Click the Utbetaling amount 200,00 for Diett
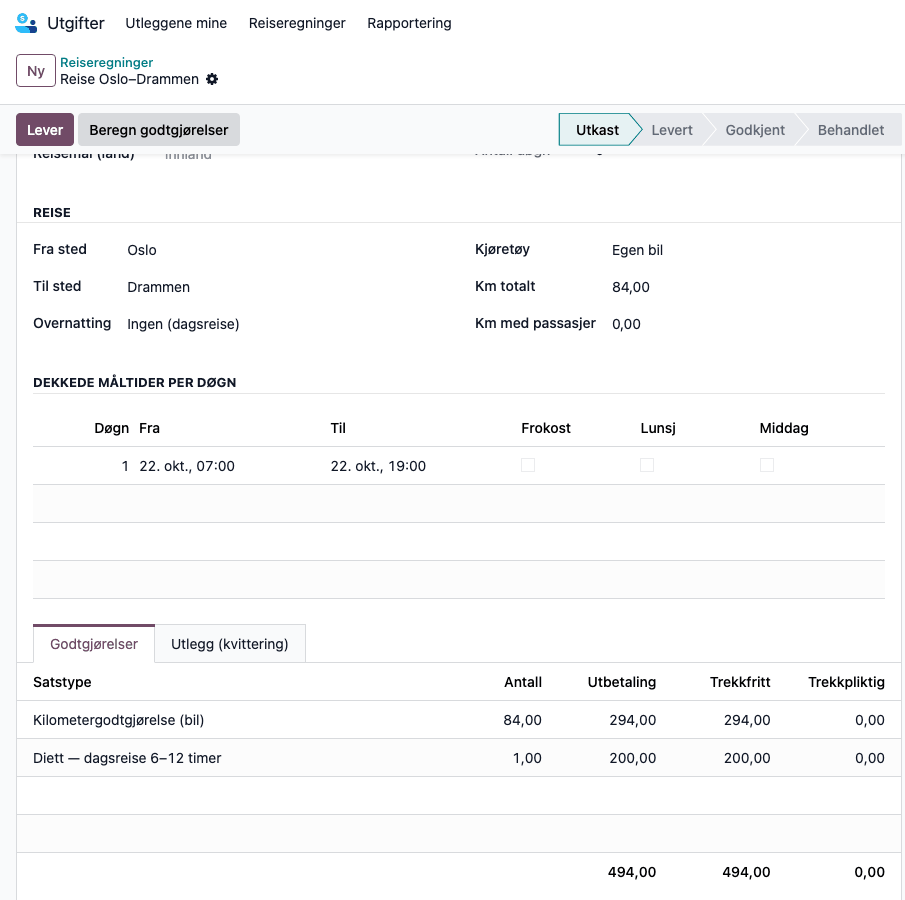 tap(633, 758)
